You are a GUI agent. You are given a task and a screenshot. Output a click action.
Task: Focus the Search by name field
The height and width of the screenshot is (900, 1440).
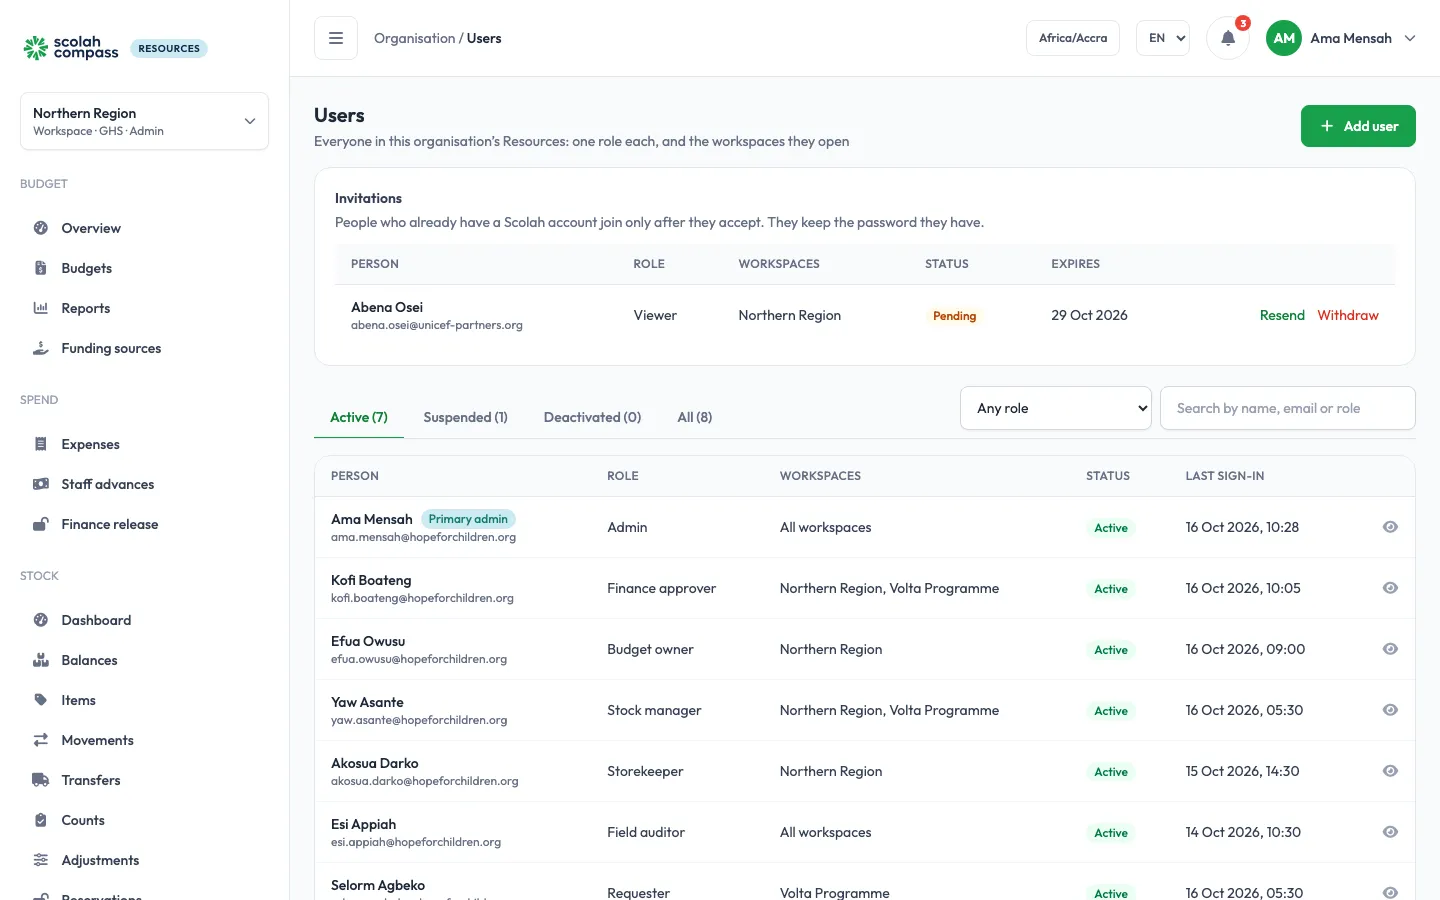[1288, 408]
